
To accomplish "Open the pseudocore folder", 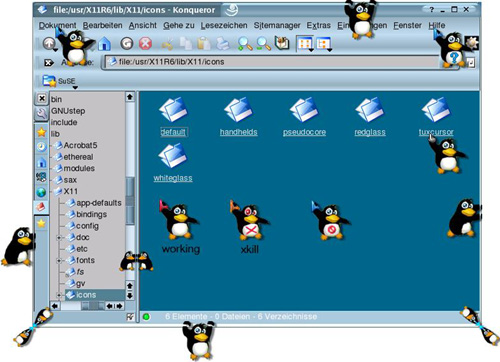I will [304, 117].
